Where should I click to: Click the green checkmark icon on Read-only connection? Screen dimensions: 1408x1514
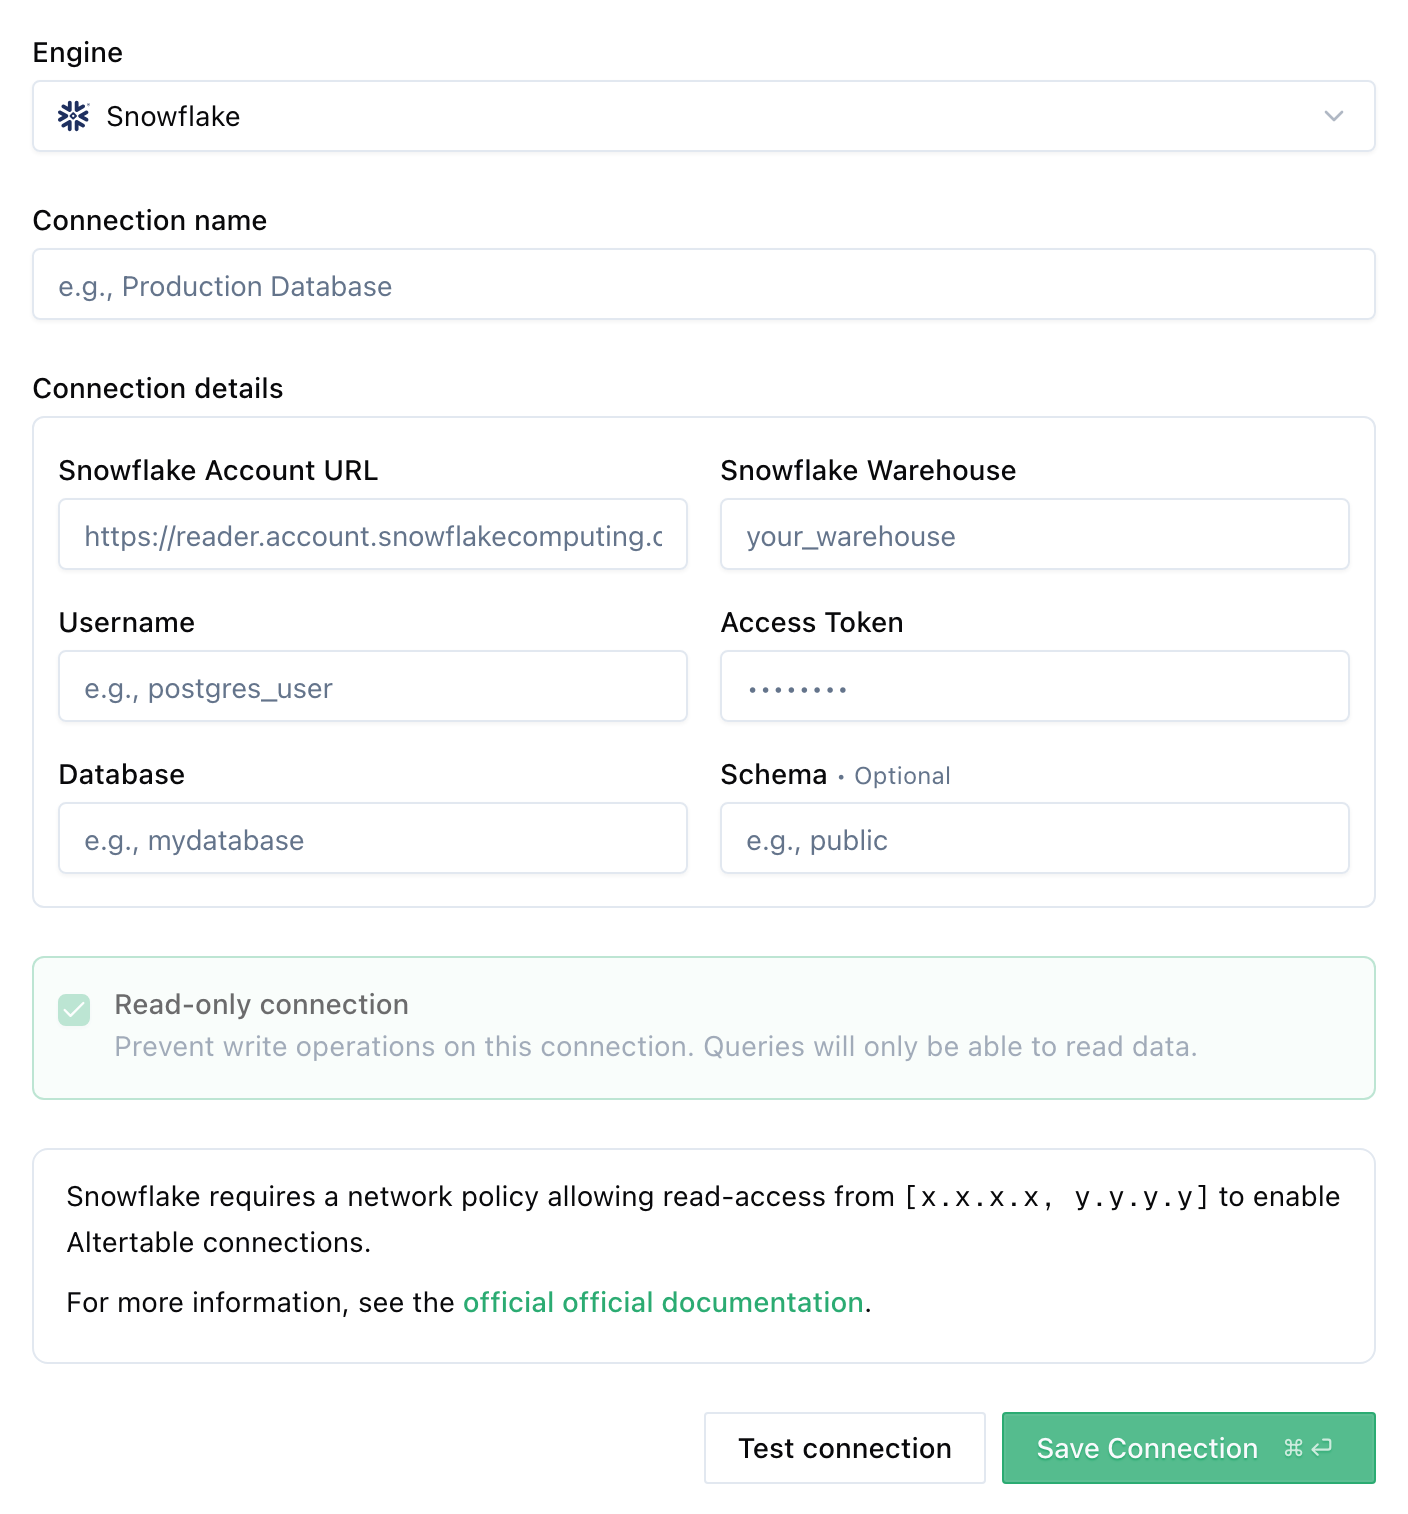point(71,1011)
